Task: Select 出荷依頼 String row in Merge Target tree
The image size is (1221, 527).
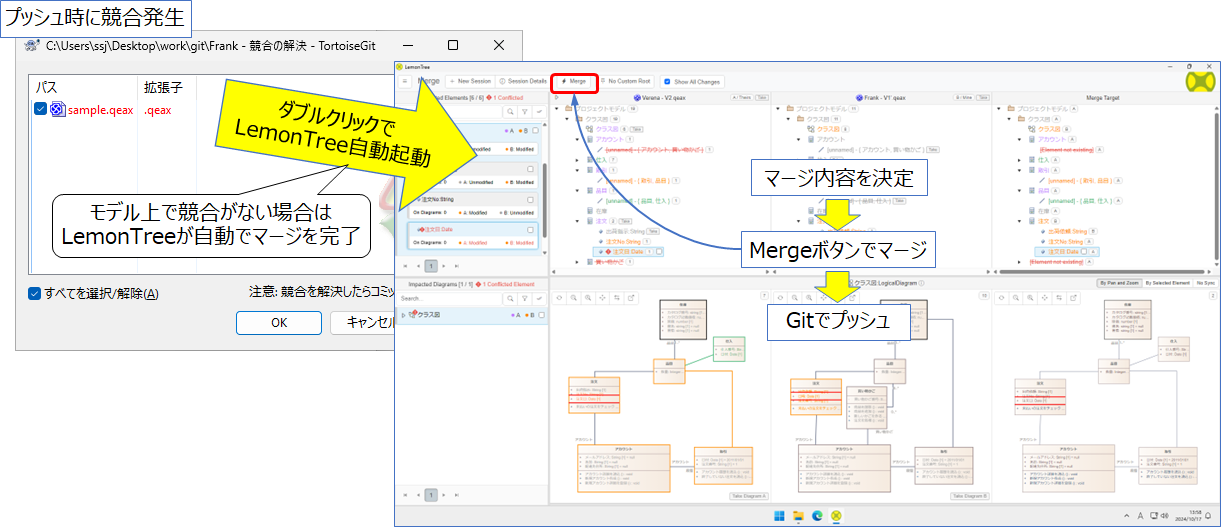Action: click(x=1071, y=231)
